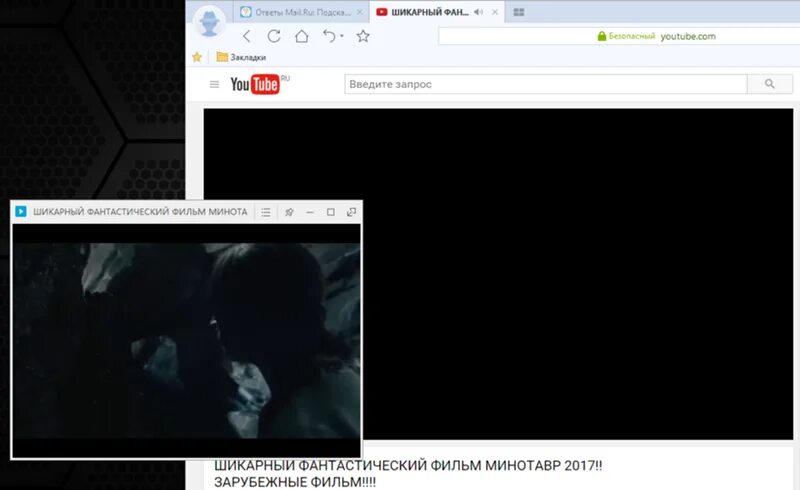Click the video title ШИКАРНЫЙ ФАНТАСТИЧЕСКИЙ ФИЛЬМ МИНОТАВР 2017

(408, 474)
